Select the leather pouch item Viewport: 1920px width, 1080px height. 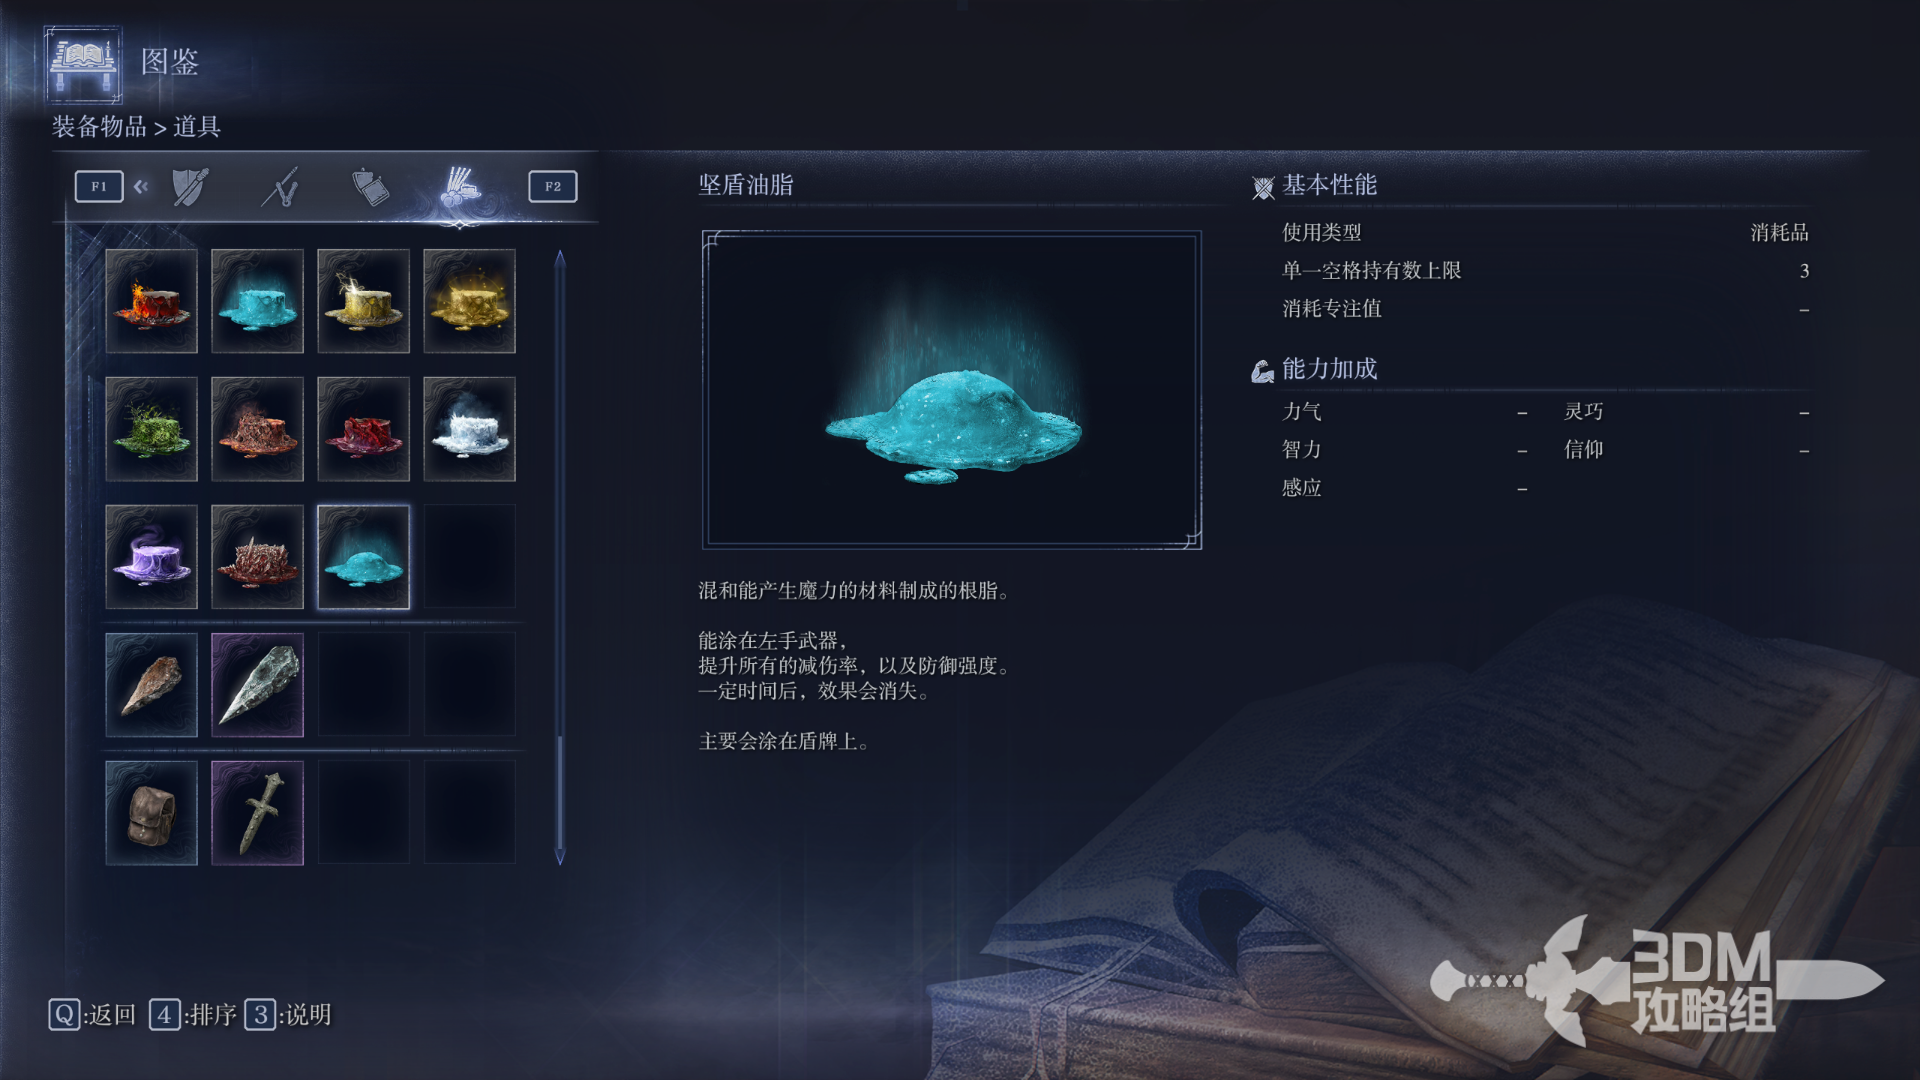151,813
